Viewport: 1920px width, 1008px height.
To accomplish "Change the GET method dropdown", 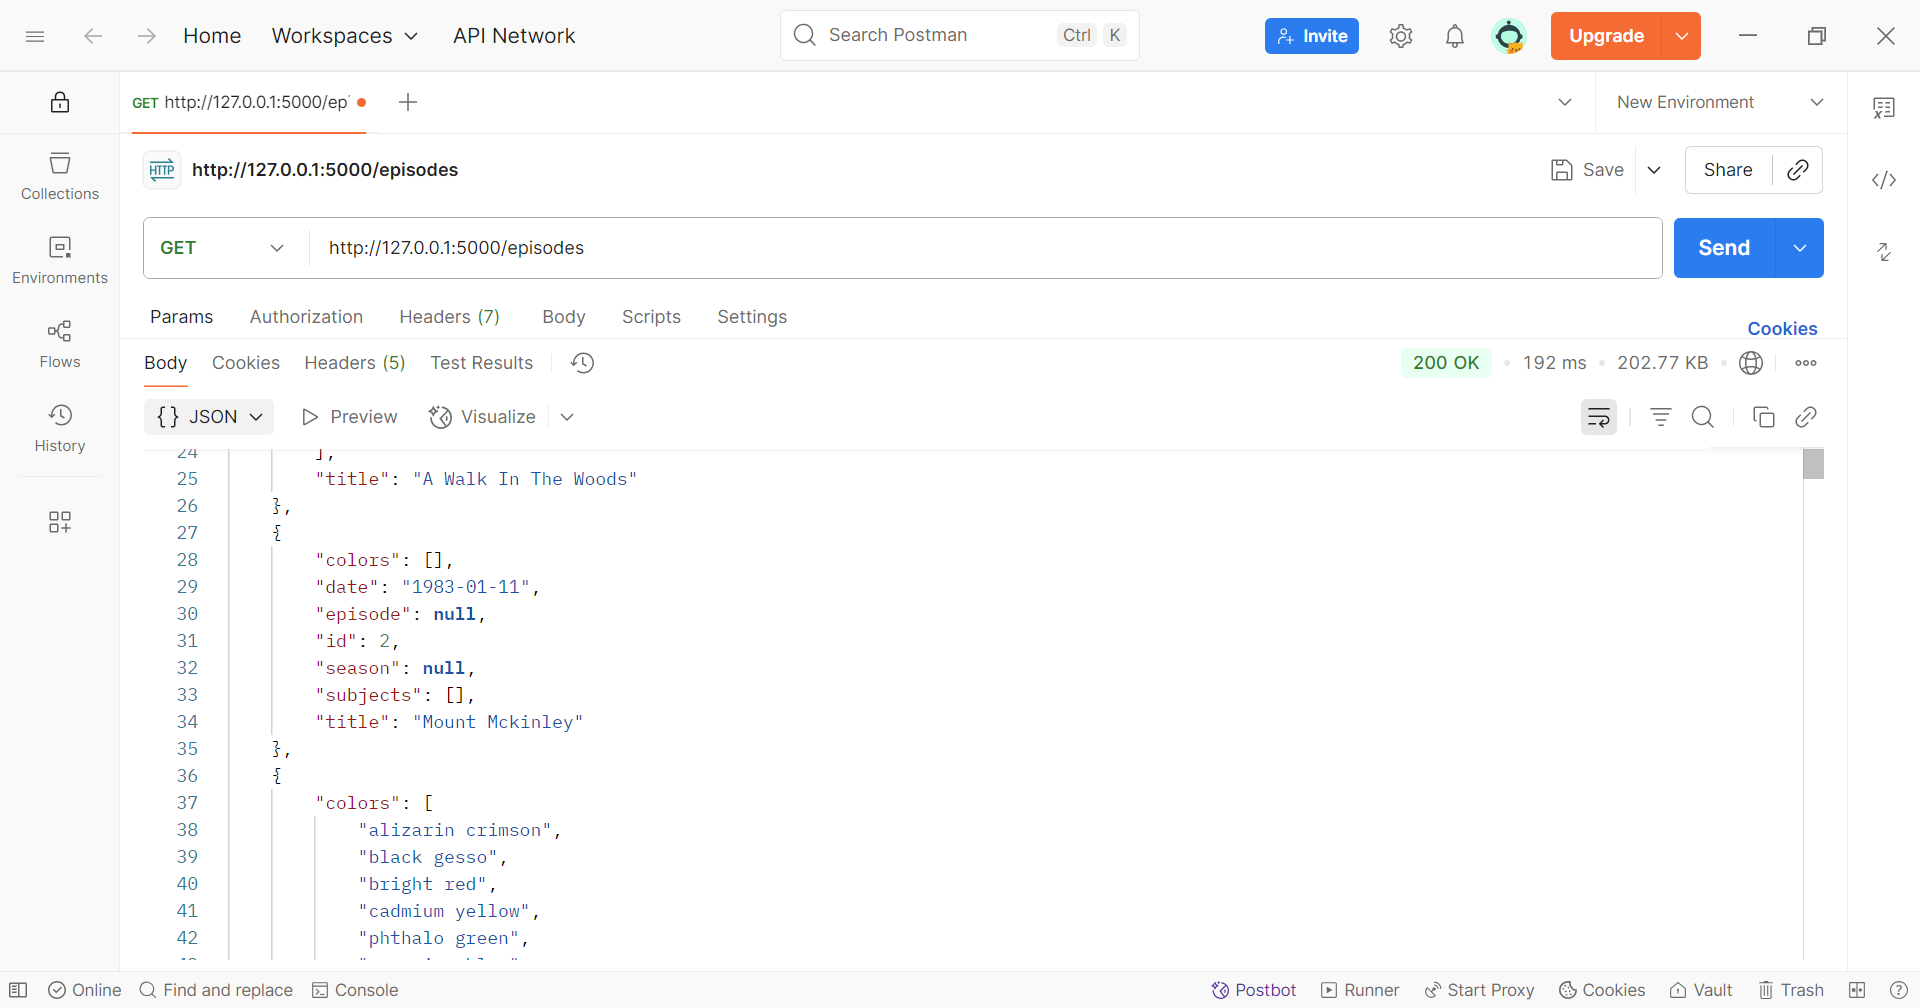I will click(223, 248).
